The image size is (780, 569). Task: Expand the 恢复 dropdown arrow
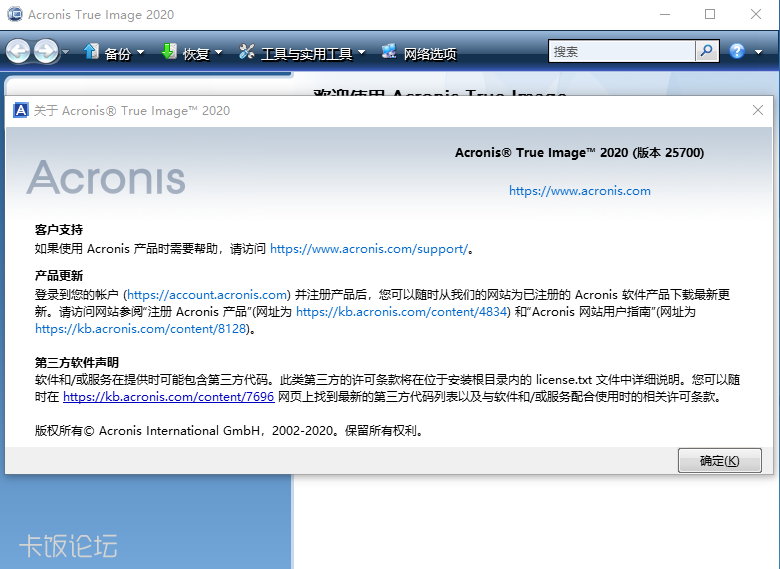tap(219, 52)
